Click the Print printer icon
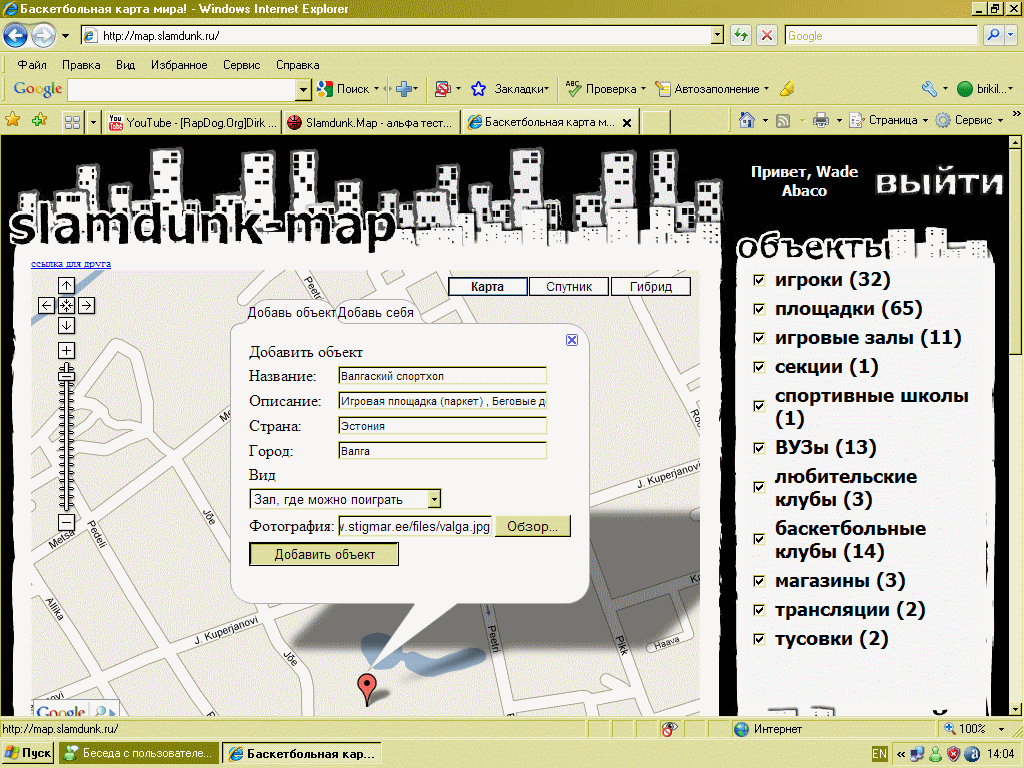Image resolution: width=1024 pixels, height=768 pixels. tap(821, 121)
